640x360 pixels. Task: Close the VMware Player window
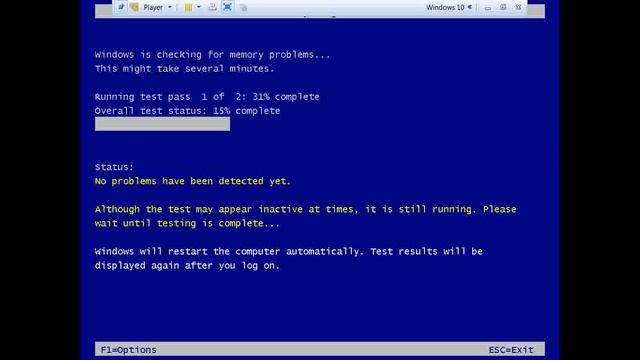coord(518,7)
